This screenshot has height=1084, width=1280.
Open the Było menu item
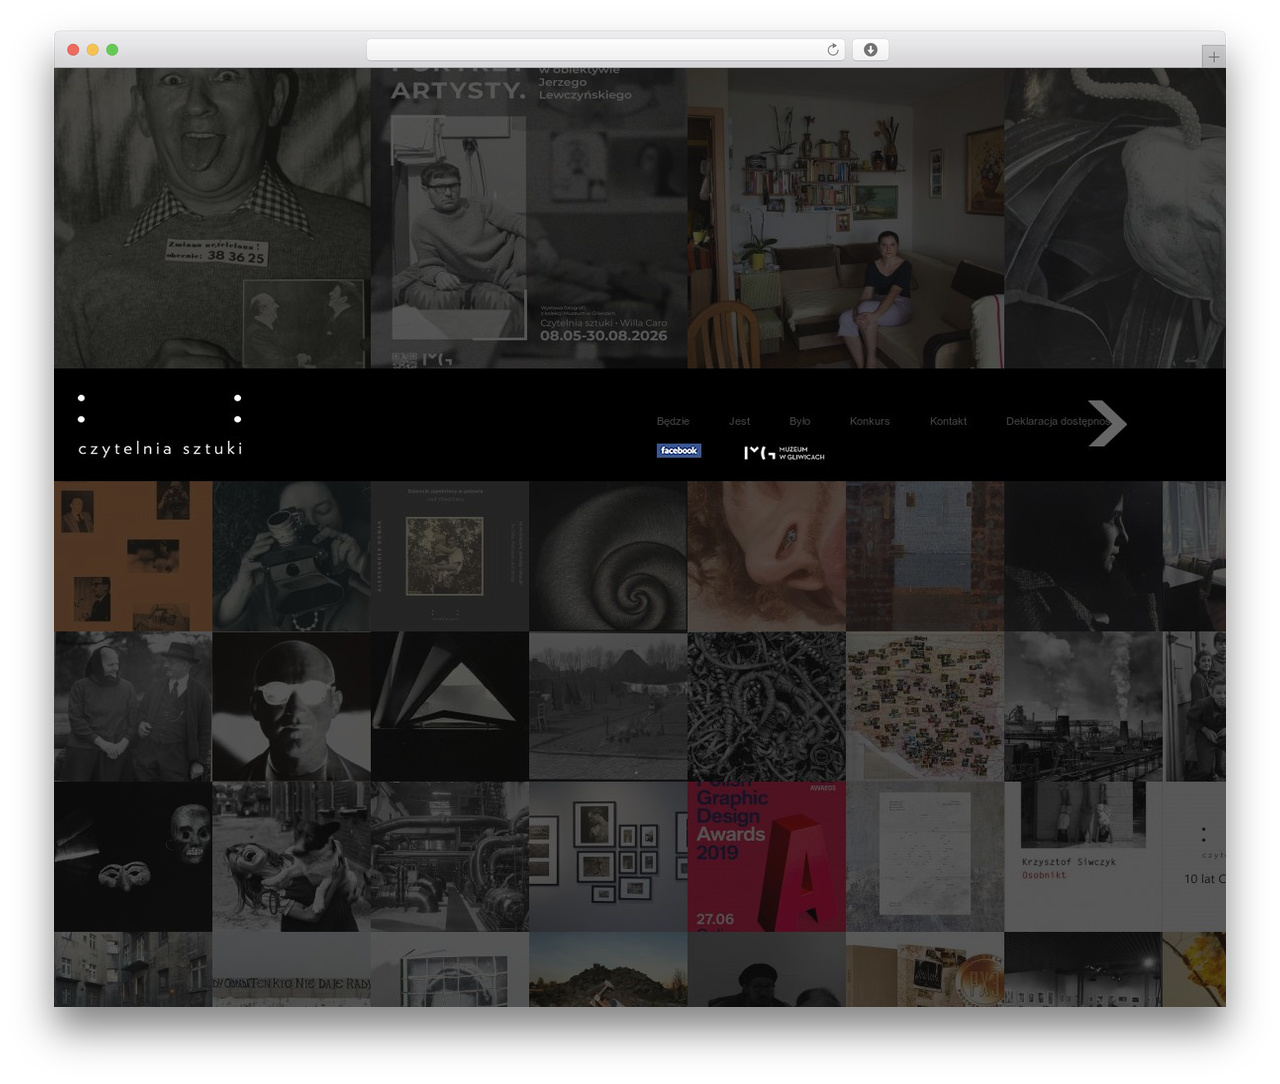pos(799,421)
